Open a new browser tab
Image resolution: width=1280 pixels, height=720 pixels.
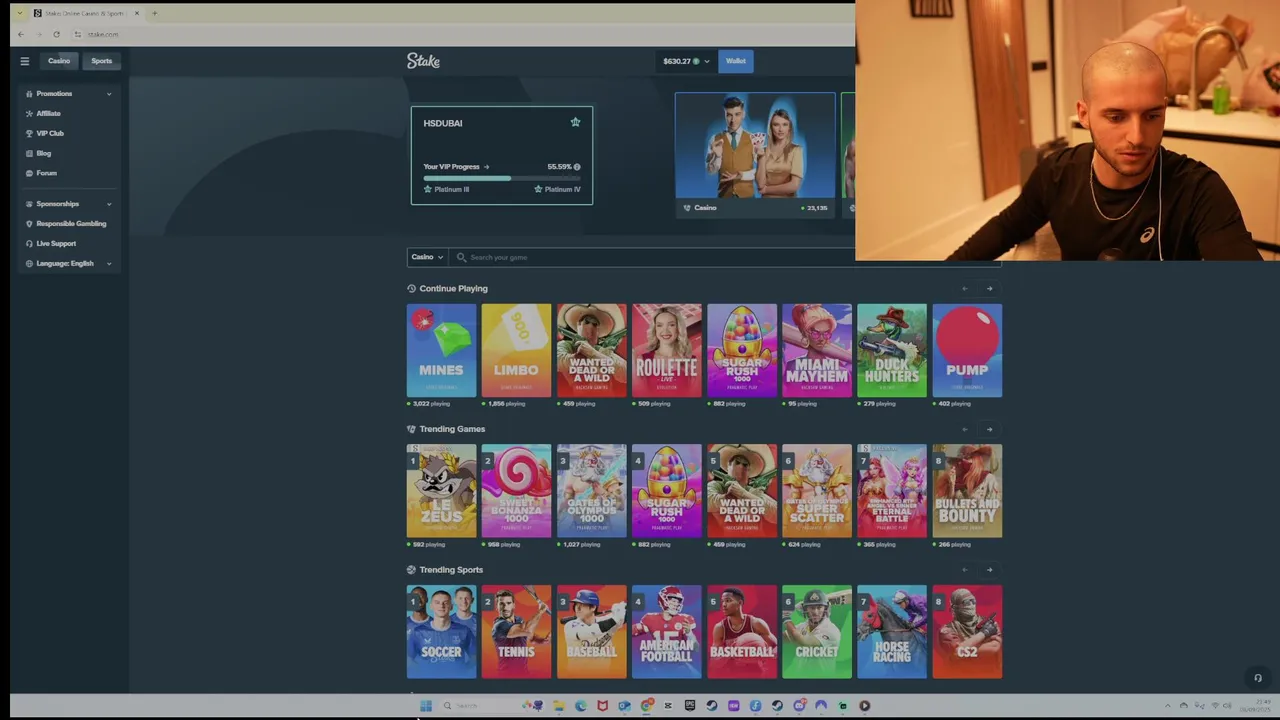point(154,13)
